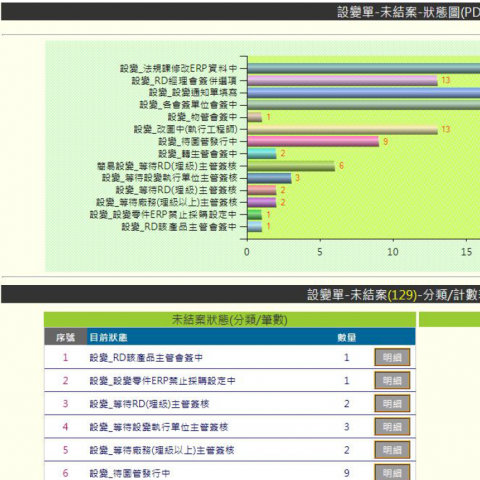Click the 未結案狀態(分類/筆數) green panel title
The image size is (480, 480).
coord(230,320)
